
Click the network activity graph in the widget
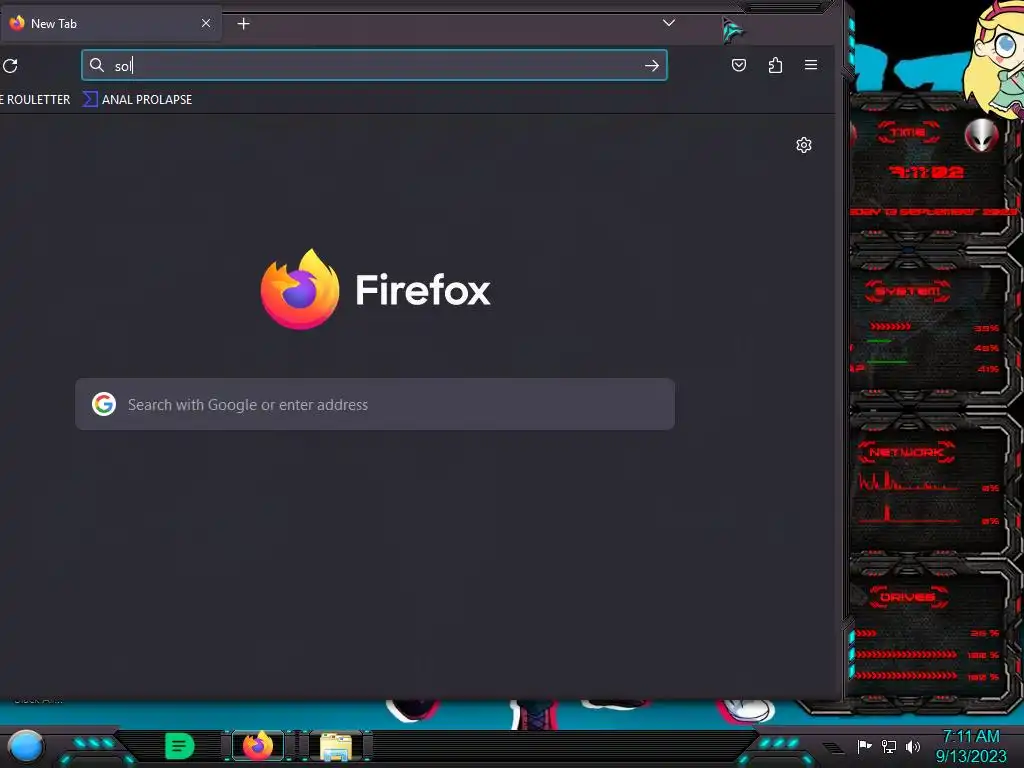click(908, 498)
